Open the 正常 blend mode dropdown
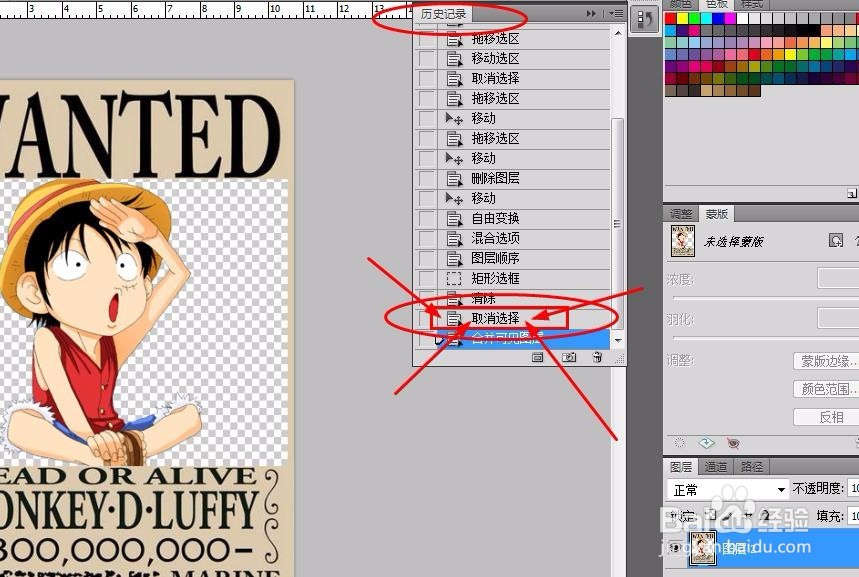Image resolution: width=859 pixels, height=577 pixels. [729, 489]
